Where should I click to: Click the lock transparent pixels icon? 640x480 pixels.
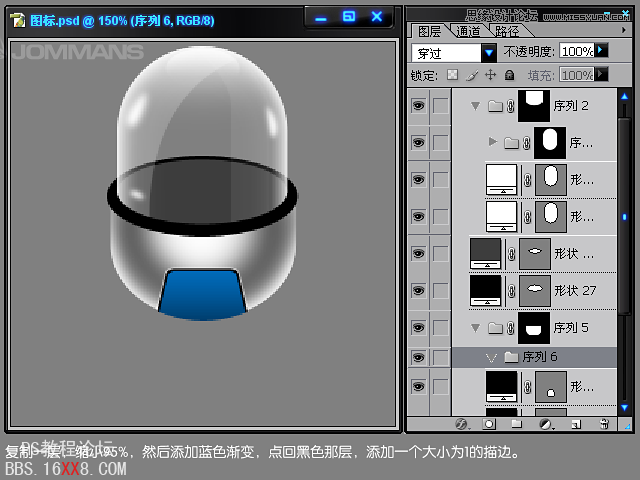click(451, 75)
